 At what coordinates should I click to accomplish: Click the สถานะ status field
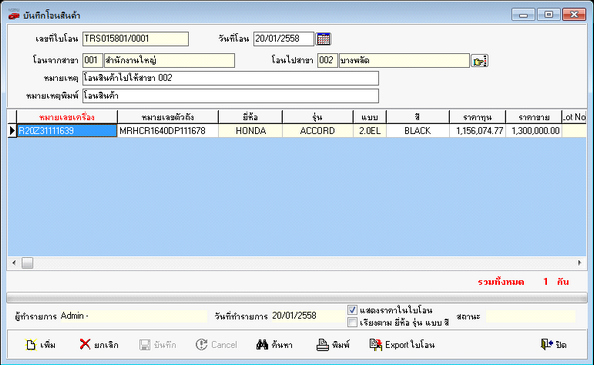pos(531,316)
